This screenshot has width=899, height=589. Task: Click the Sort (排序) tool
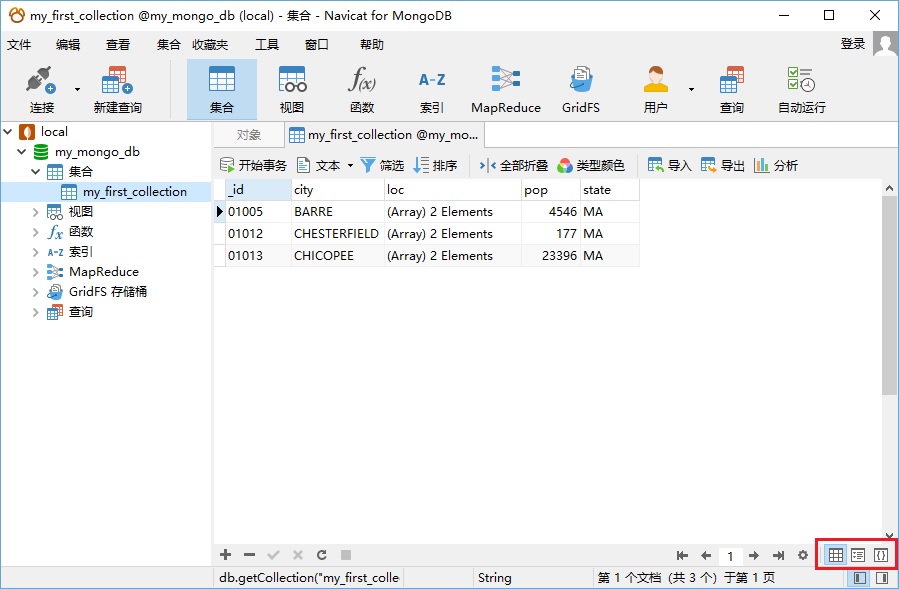coord(436,166)
